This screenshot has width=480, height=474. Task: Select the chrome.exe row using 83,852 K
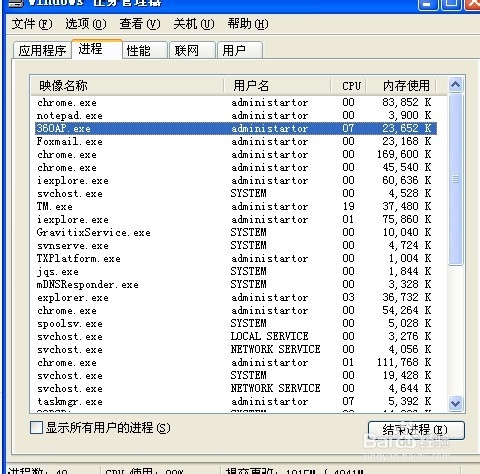click(236, 102)
